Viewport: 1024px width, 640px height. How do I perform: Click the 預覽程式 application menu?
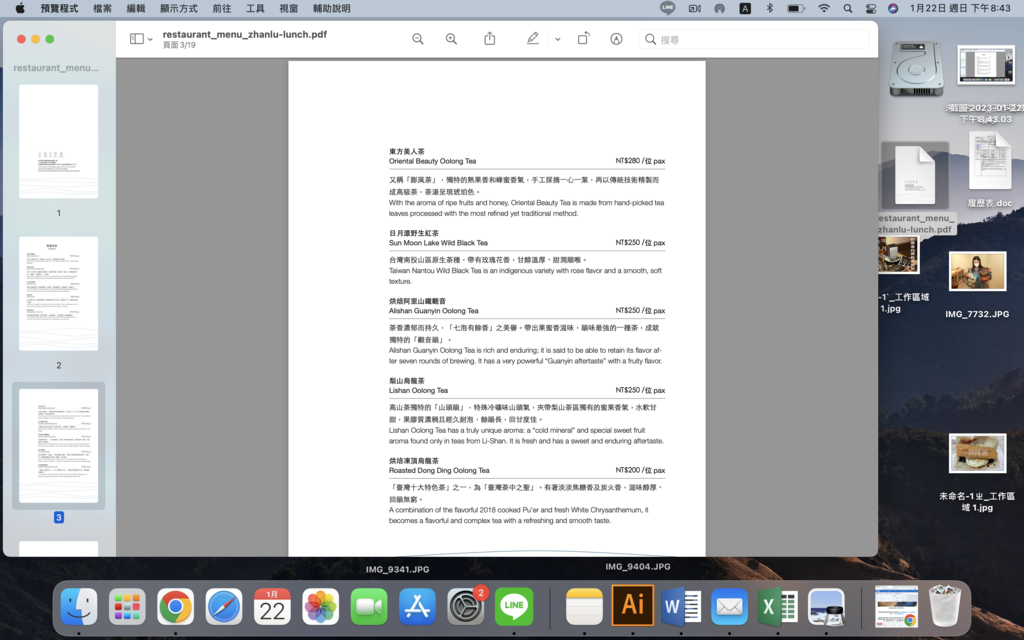coord(59,8)
